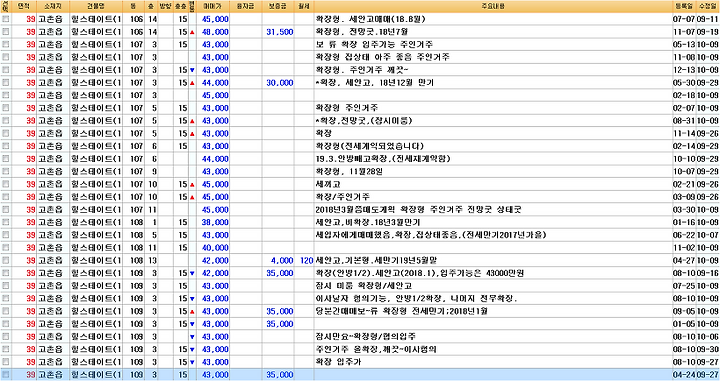Image resolution: width=720 pixels, height=381 pixels.
Task: Click the registration date 10-07 in the 동 107 floor 9 row
Action: tap(684, 172)
